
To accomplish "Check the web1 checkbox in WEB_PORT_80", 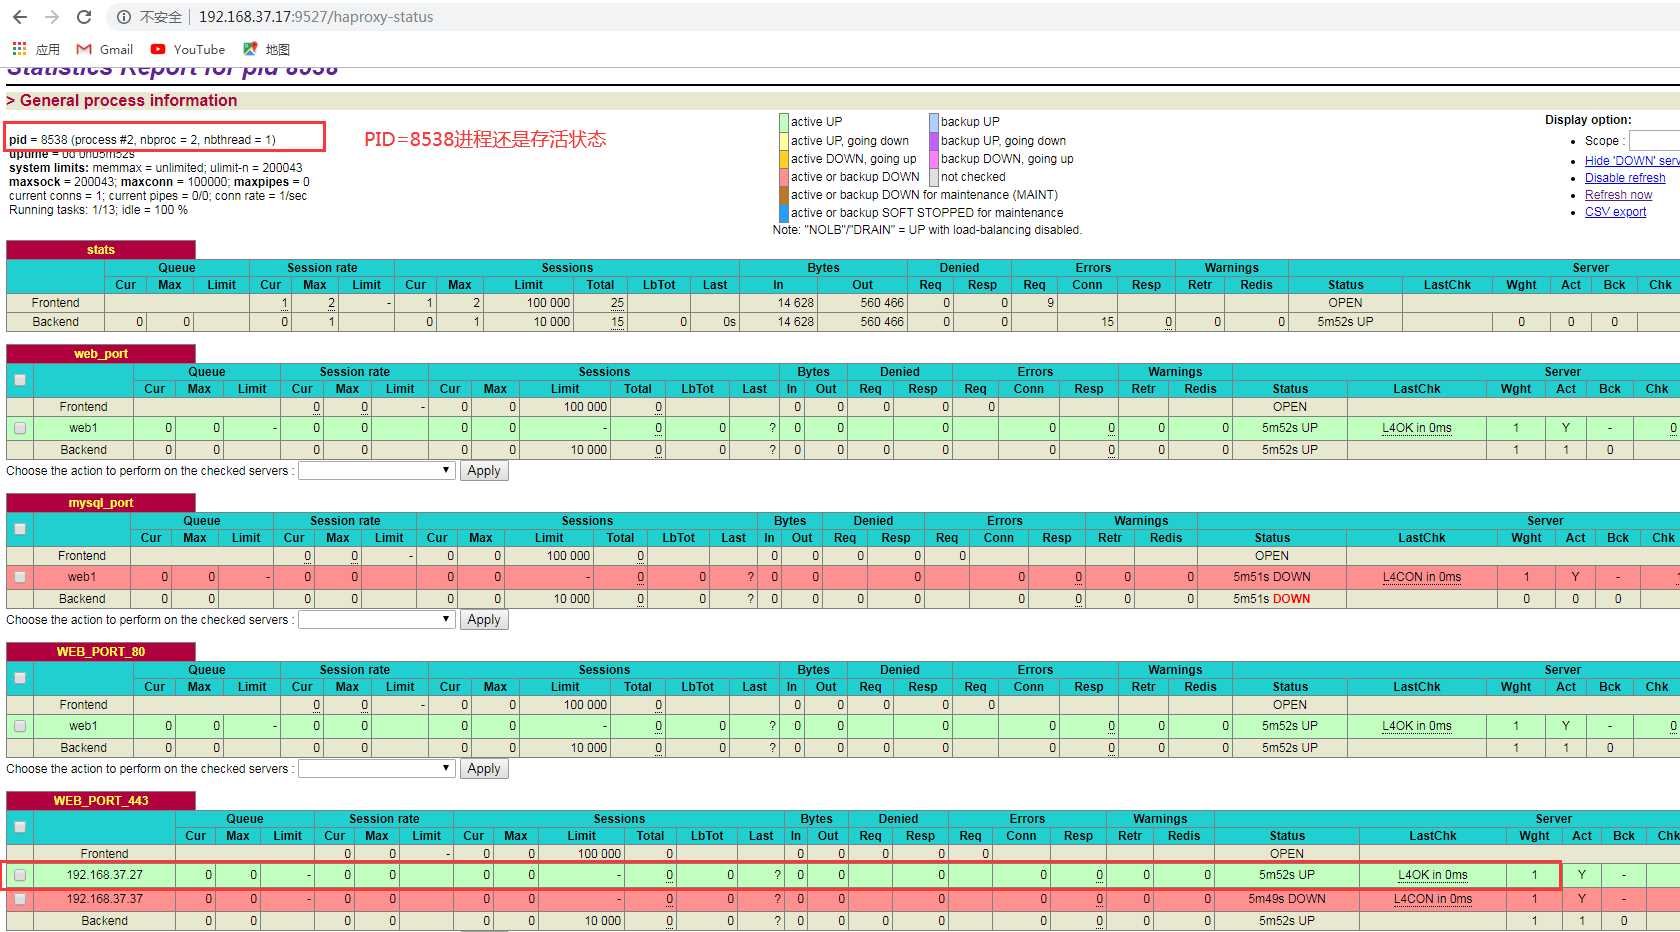I will pyautogui.click(x=20, y=726).
